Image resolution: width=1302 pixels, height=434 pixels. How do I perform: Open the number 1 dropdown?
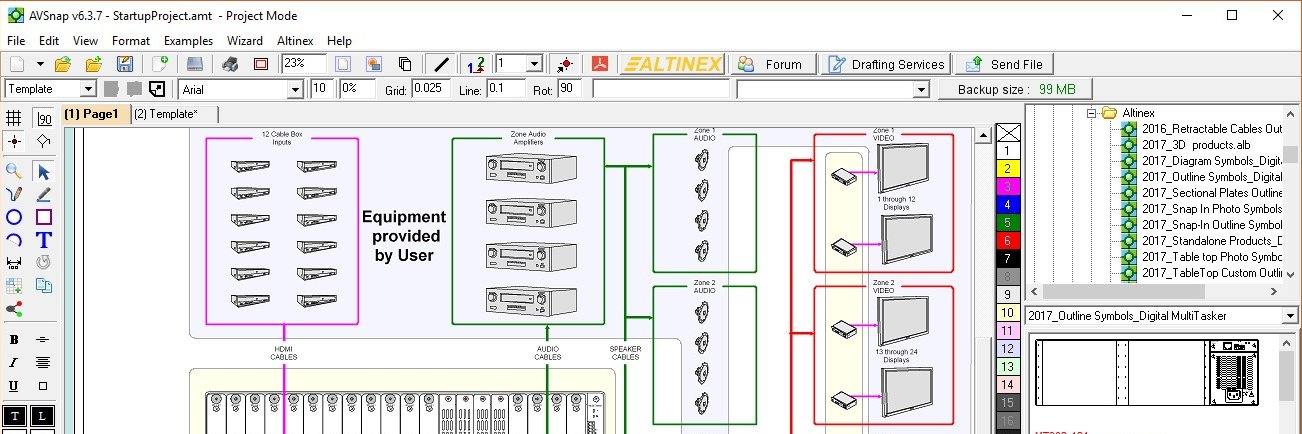[534, 63]
